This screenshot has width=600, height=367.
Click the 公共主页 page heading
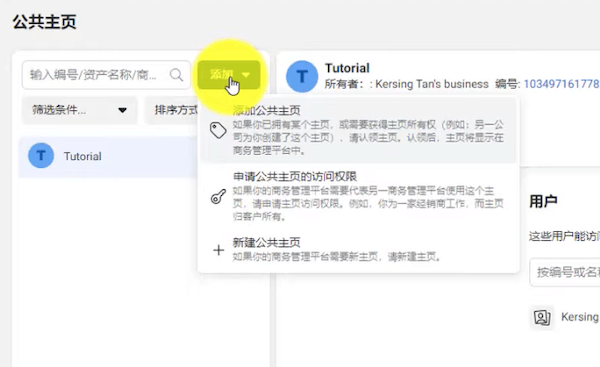click(x=44, y=22)
